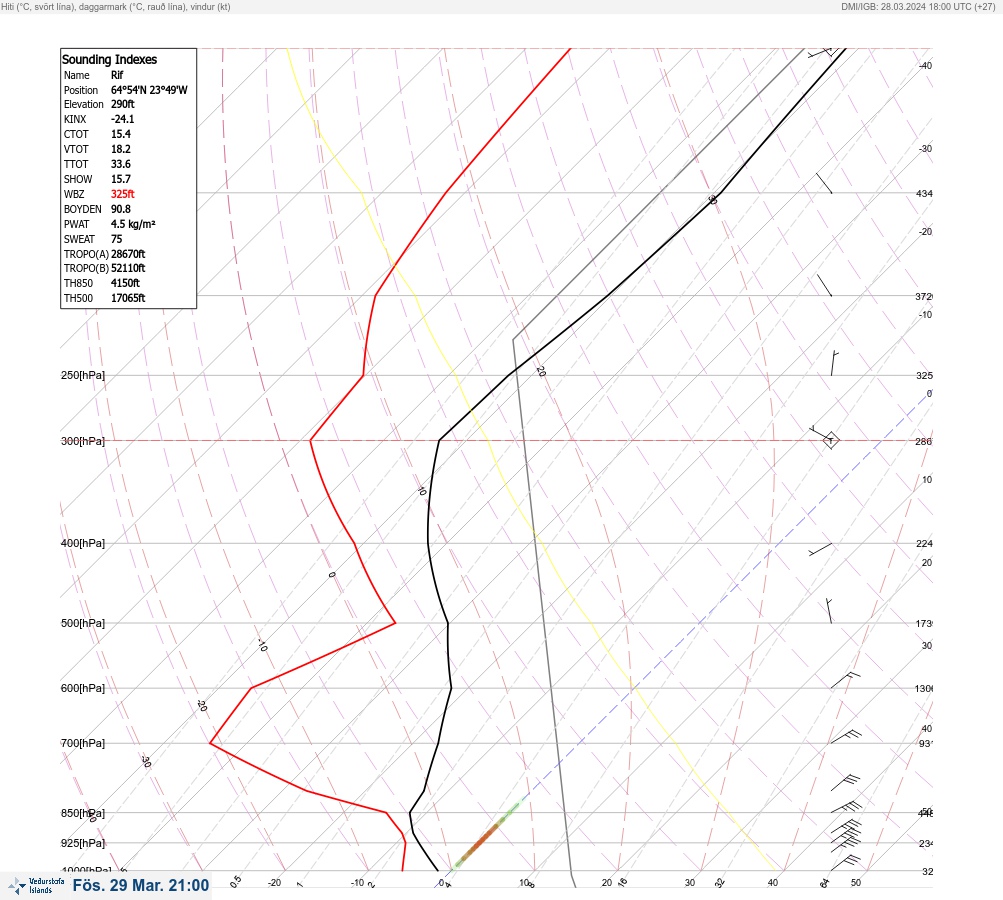Click the 600[hPa] pressure label

coord(83,688)
